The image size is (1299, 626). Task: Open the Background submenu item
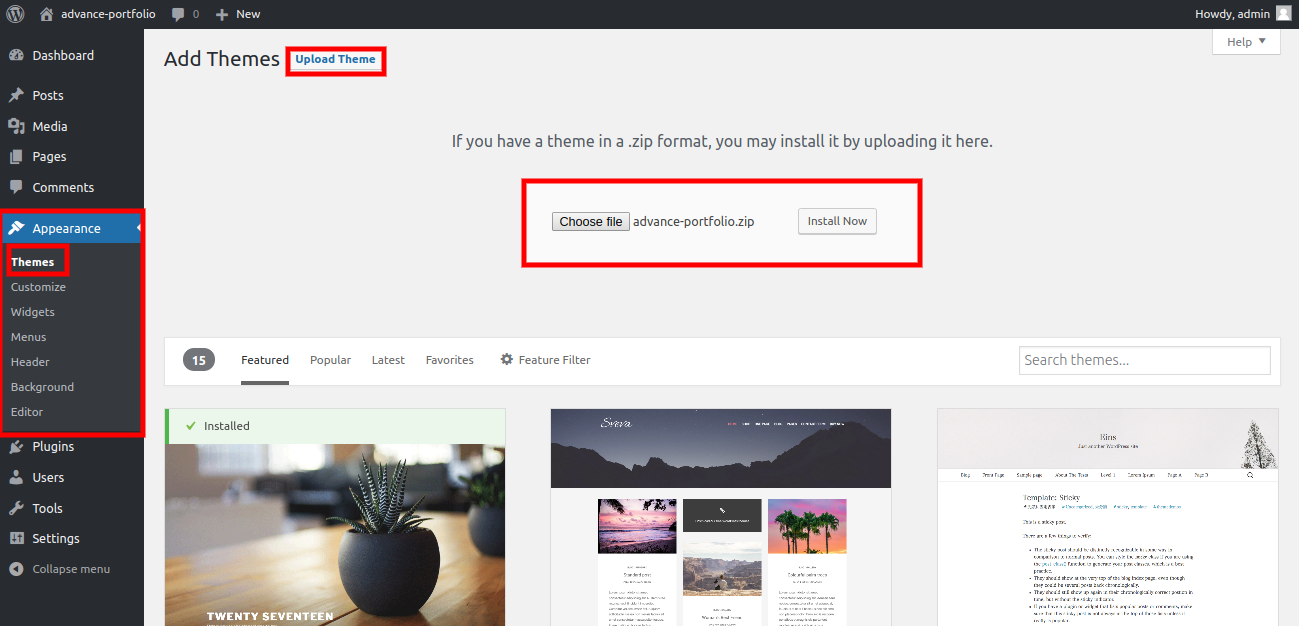pos(42,387)
